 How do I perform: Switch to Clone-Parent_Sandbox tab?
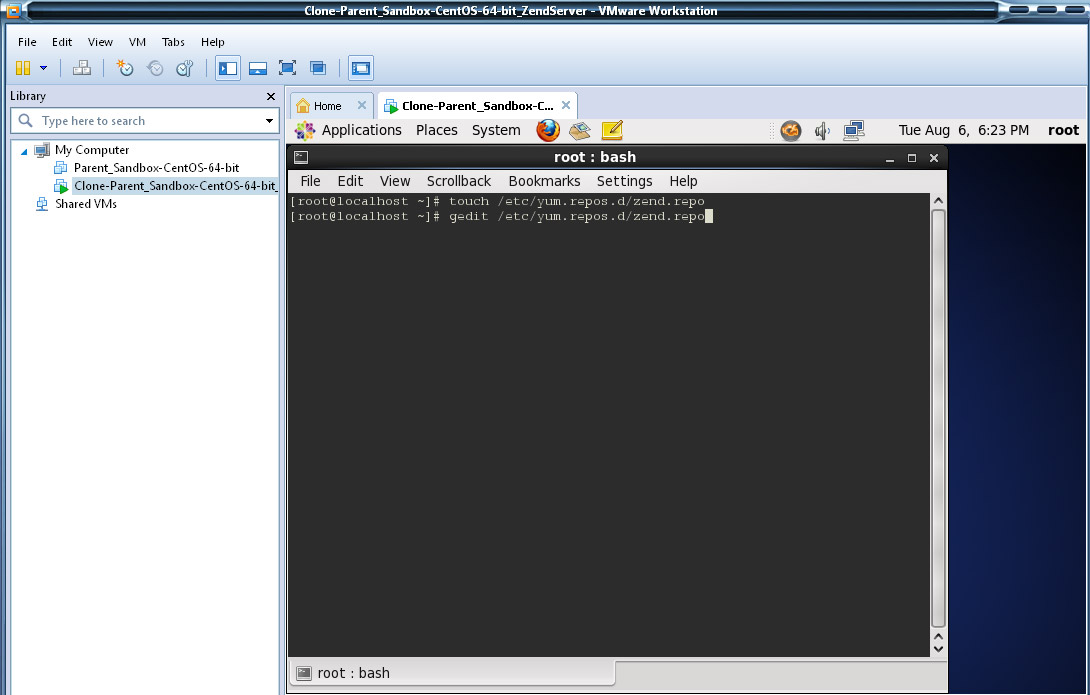click(477, 106)
